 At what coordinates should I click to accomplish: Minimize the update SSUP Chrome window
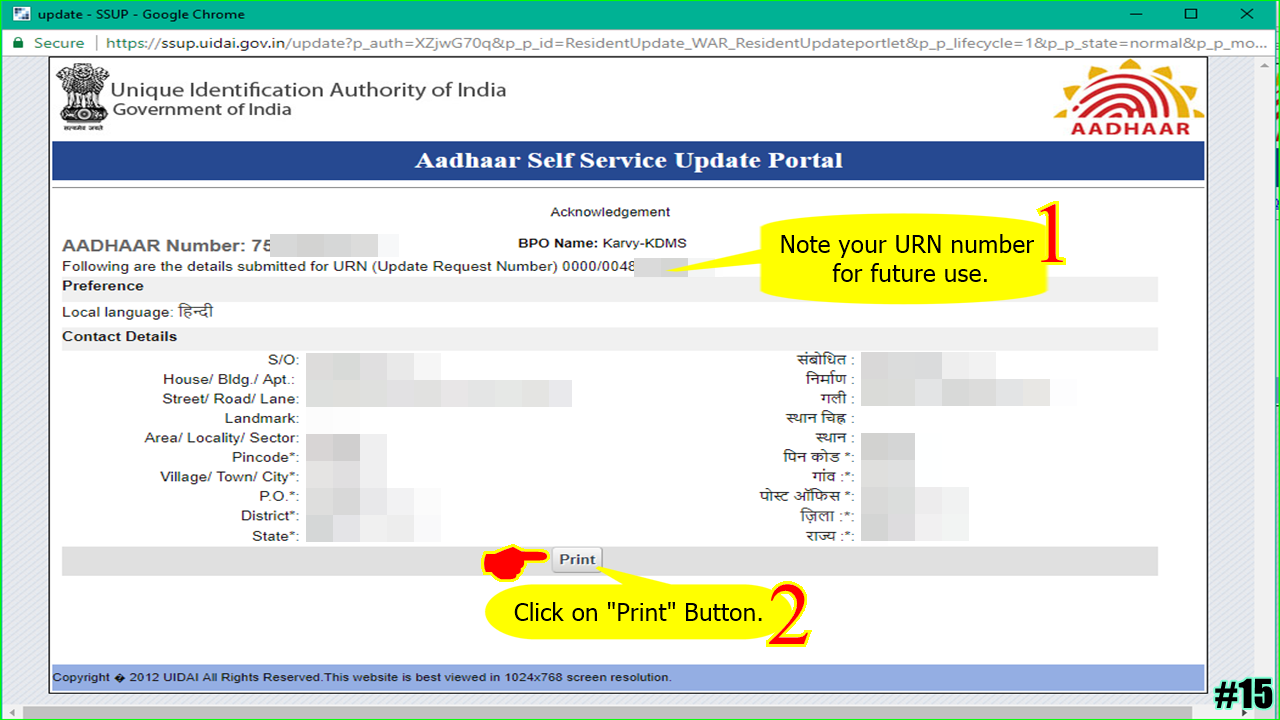(1135, 14)
